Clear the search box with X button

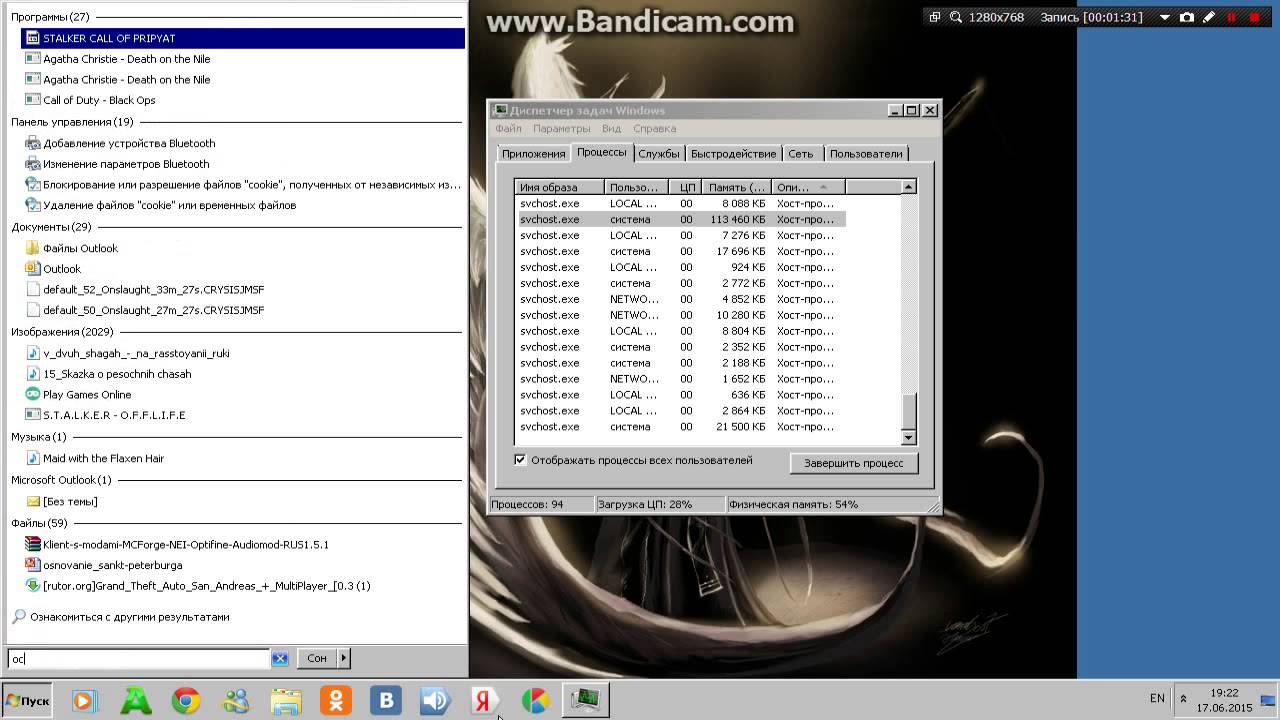[280, 658]
